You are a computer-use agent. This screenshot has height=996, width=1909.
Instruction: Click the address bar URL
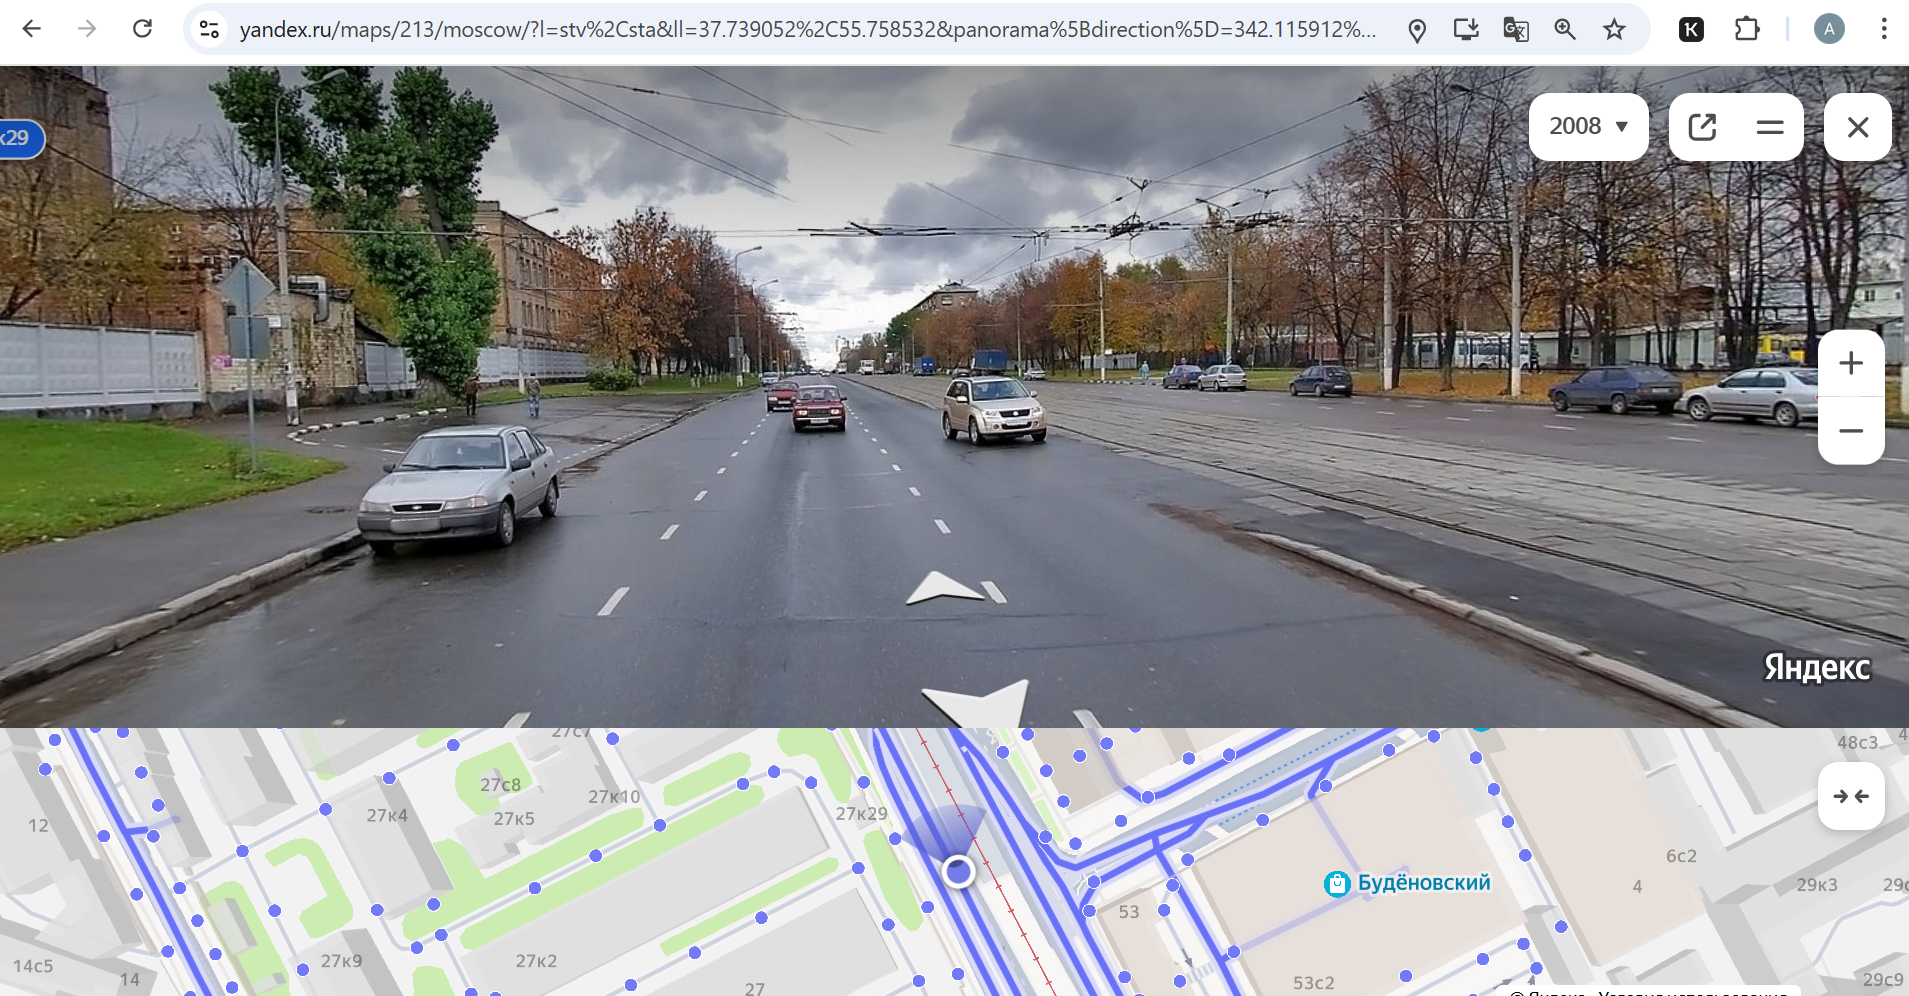(x=805, y=29)
